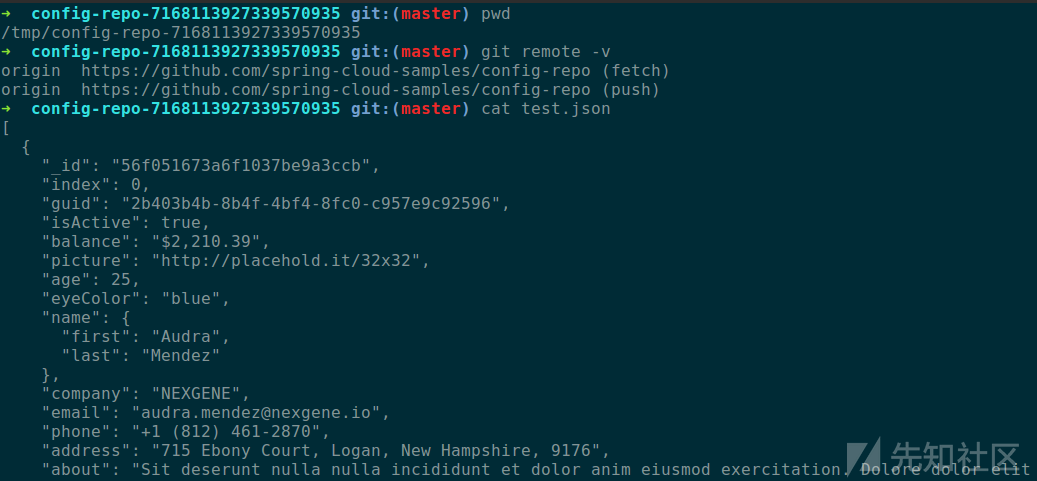
Task: Select the guid value string
Action: coord(315,203)
